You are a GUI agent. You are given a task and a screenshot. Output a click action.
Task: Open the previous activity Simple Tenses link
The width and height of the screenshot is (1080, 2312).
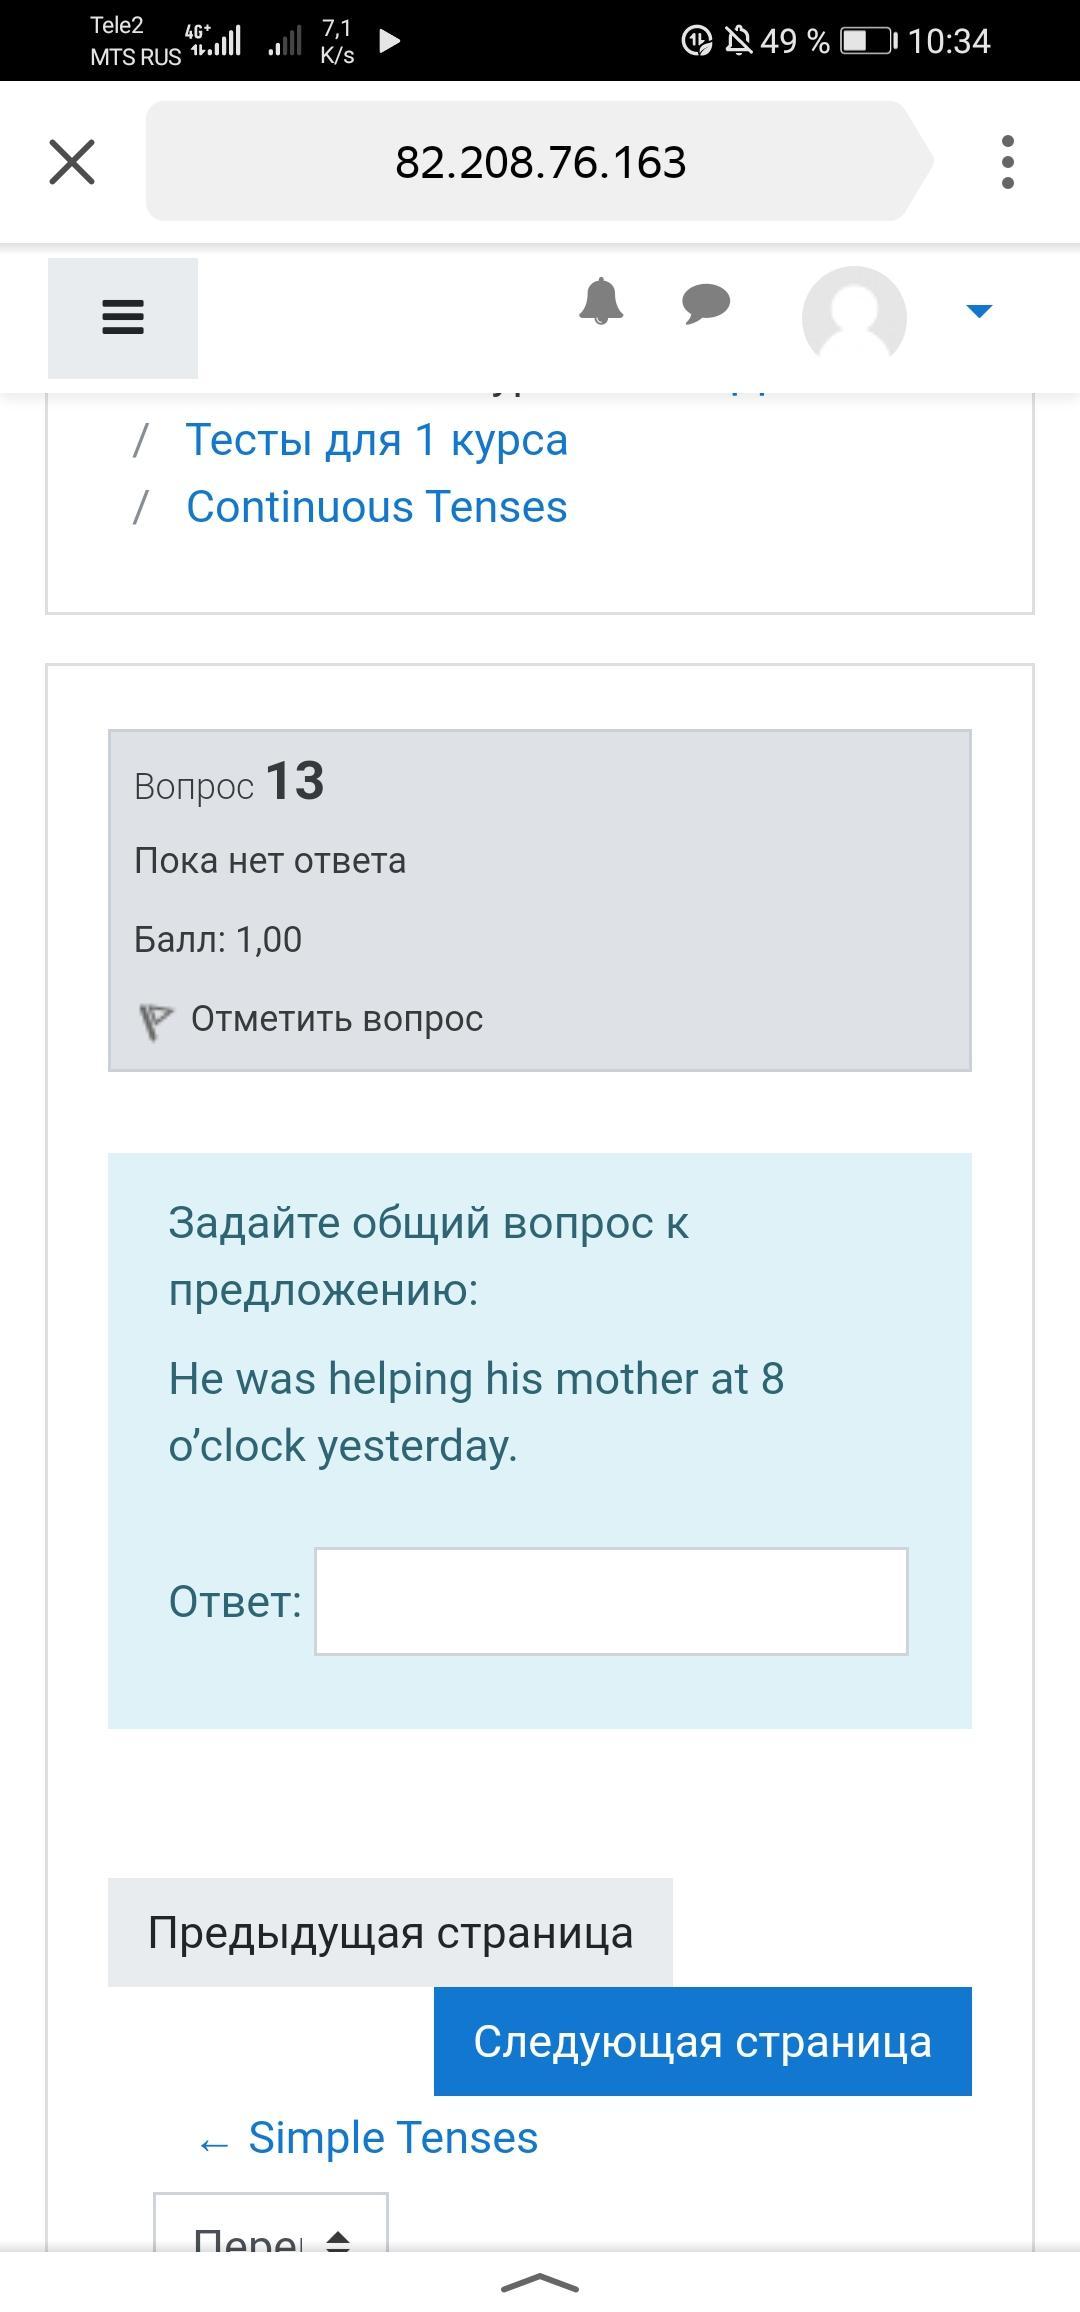pos(367,2138)
